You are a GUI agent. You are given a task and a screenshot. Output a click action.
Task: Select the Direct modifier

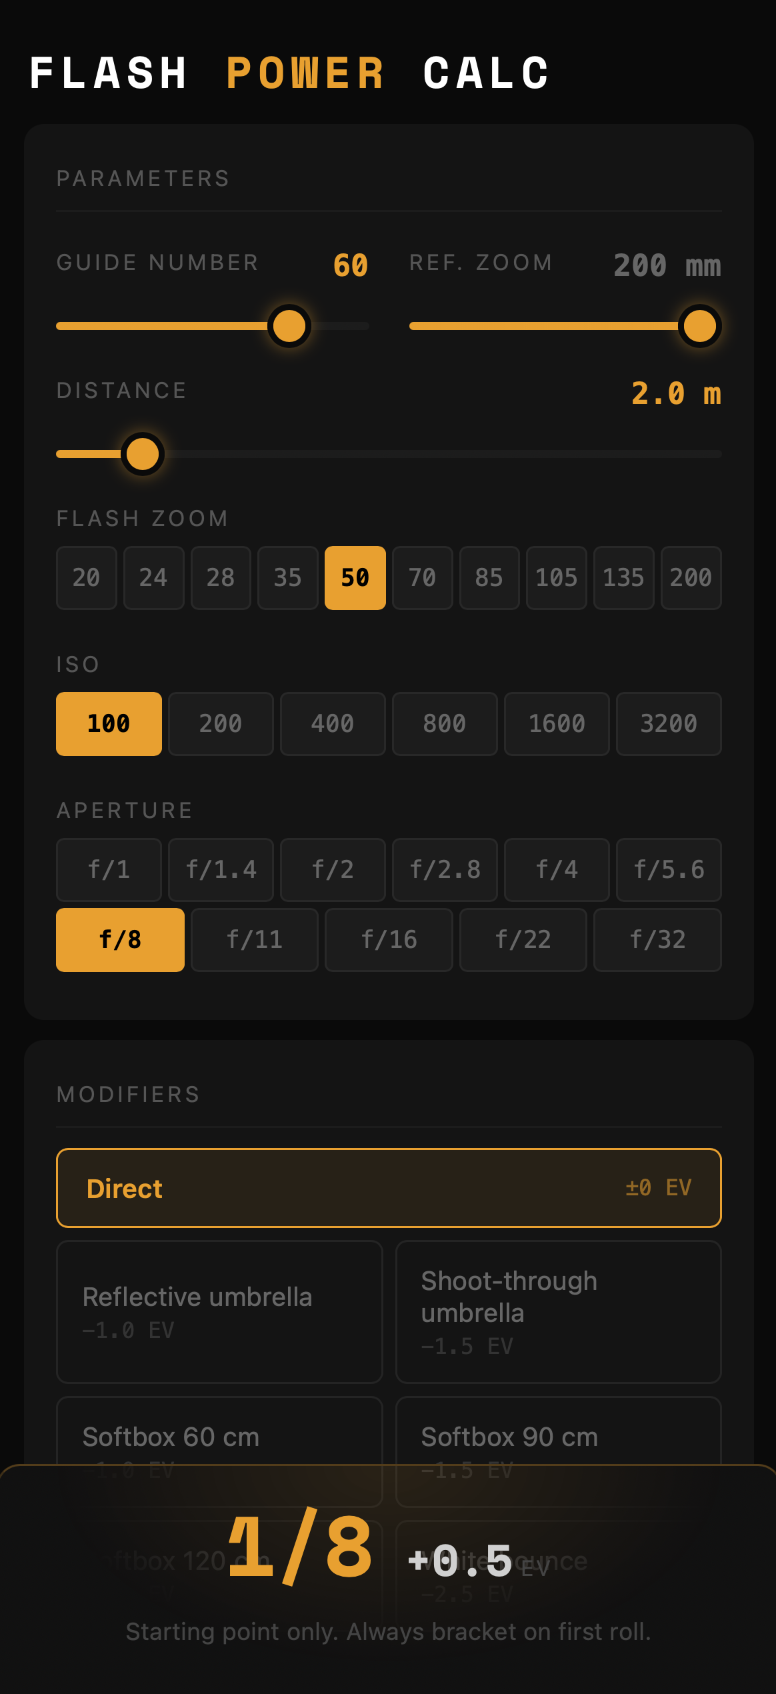coord(389,1188)
